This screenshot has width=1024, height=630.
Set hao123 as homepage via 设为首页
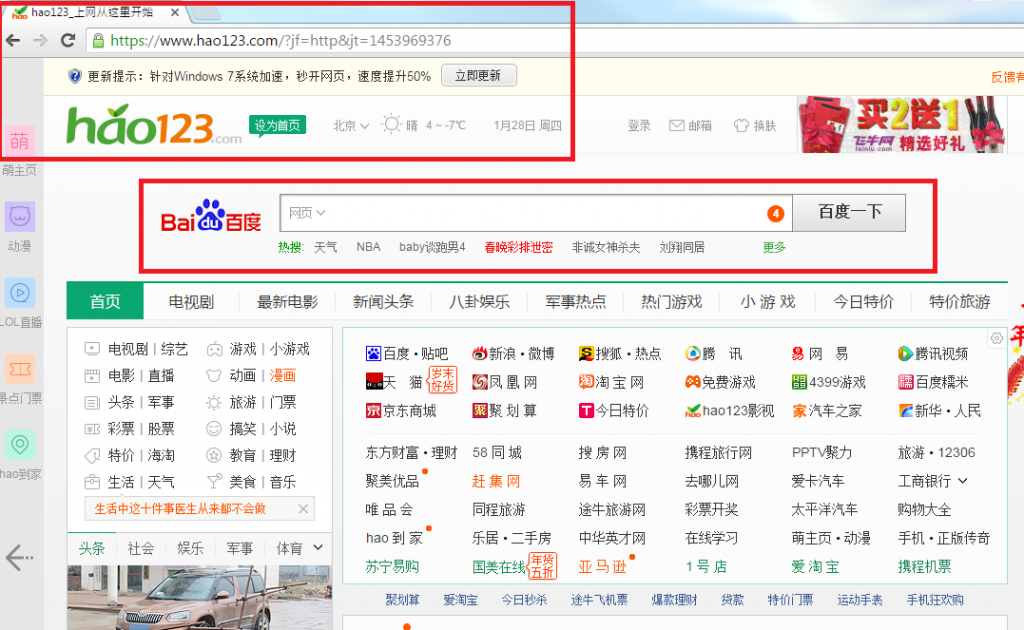tap(277, 126)
